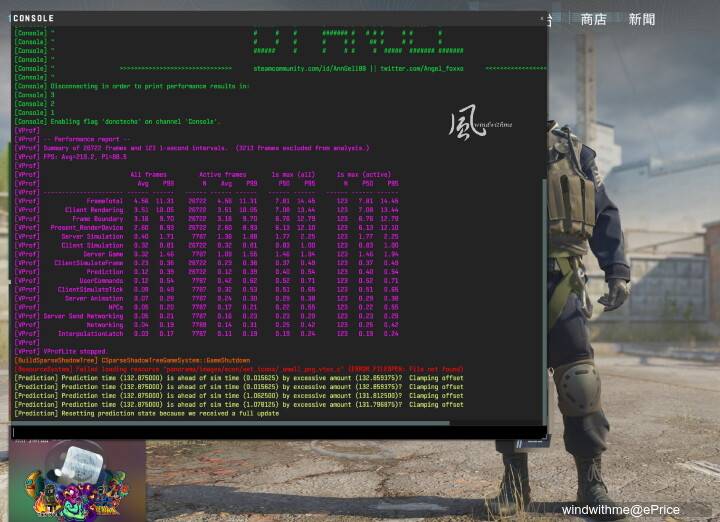The width and height of the screenshot is (720, 522).
Task: Select the red ResourceSystem error line
Action: click(239, 369)
